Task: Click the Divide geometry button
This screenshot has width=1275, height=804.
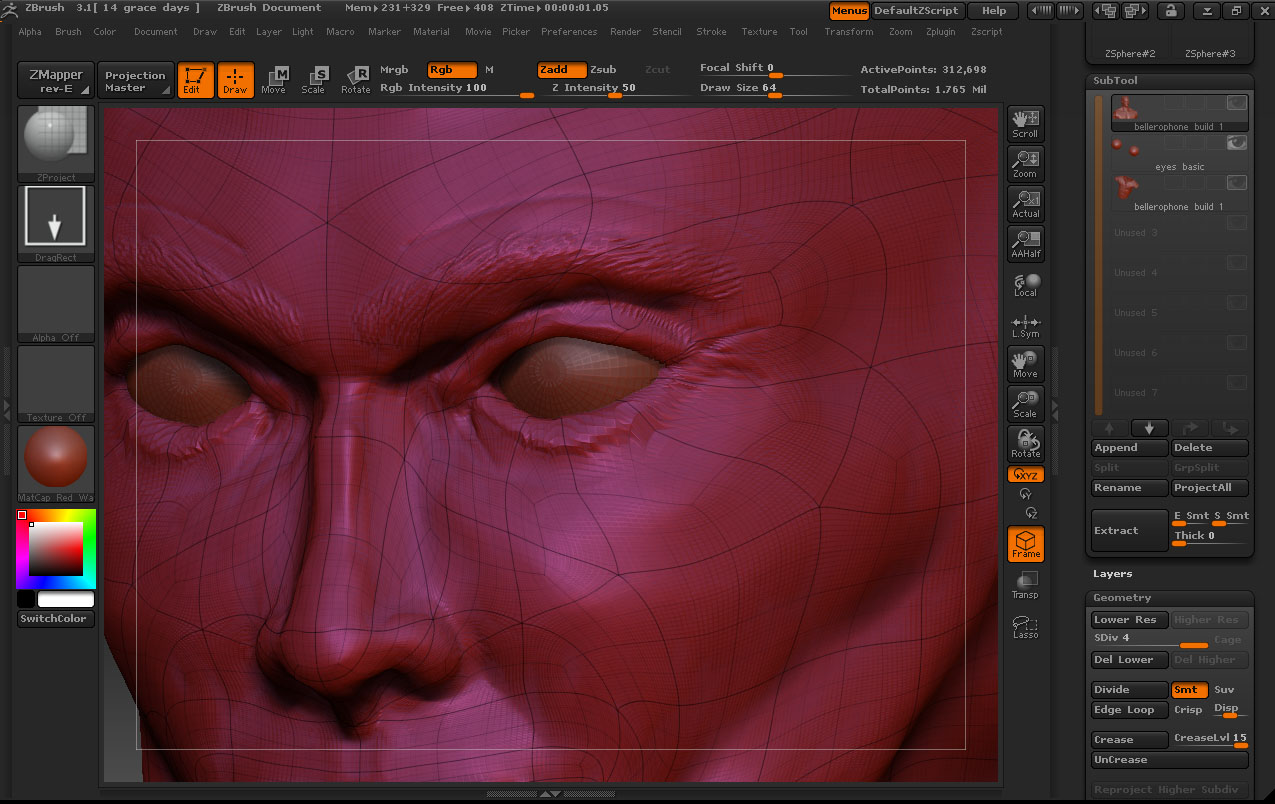Action: (x=1130, y=690)
